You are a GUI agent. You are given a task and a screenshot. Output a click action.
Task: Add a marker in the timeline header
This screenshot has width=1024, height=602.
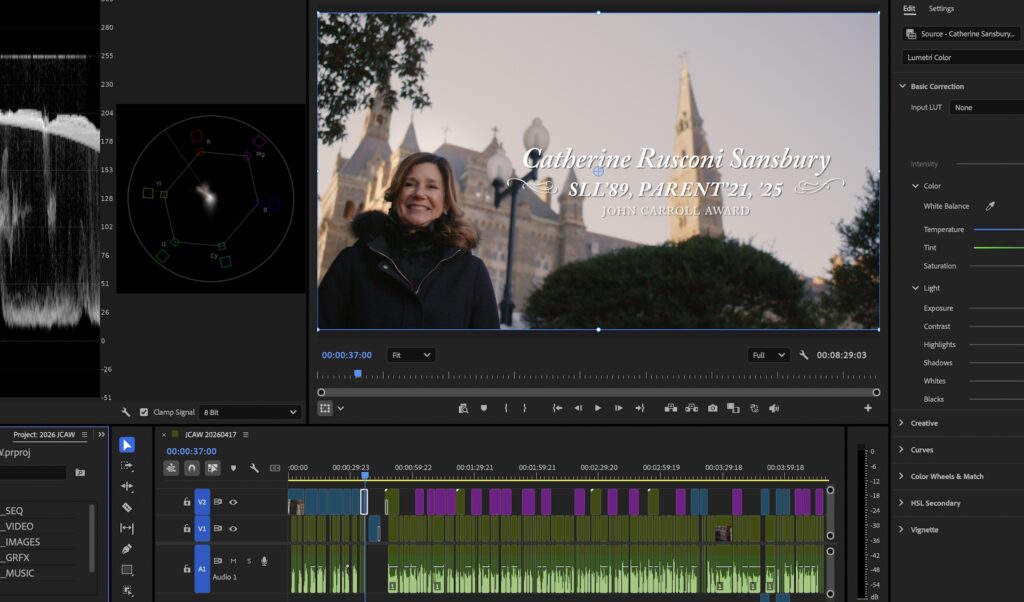[x=233, y=468]
